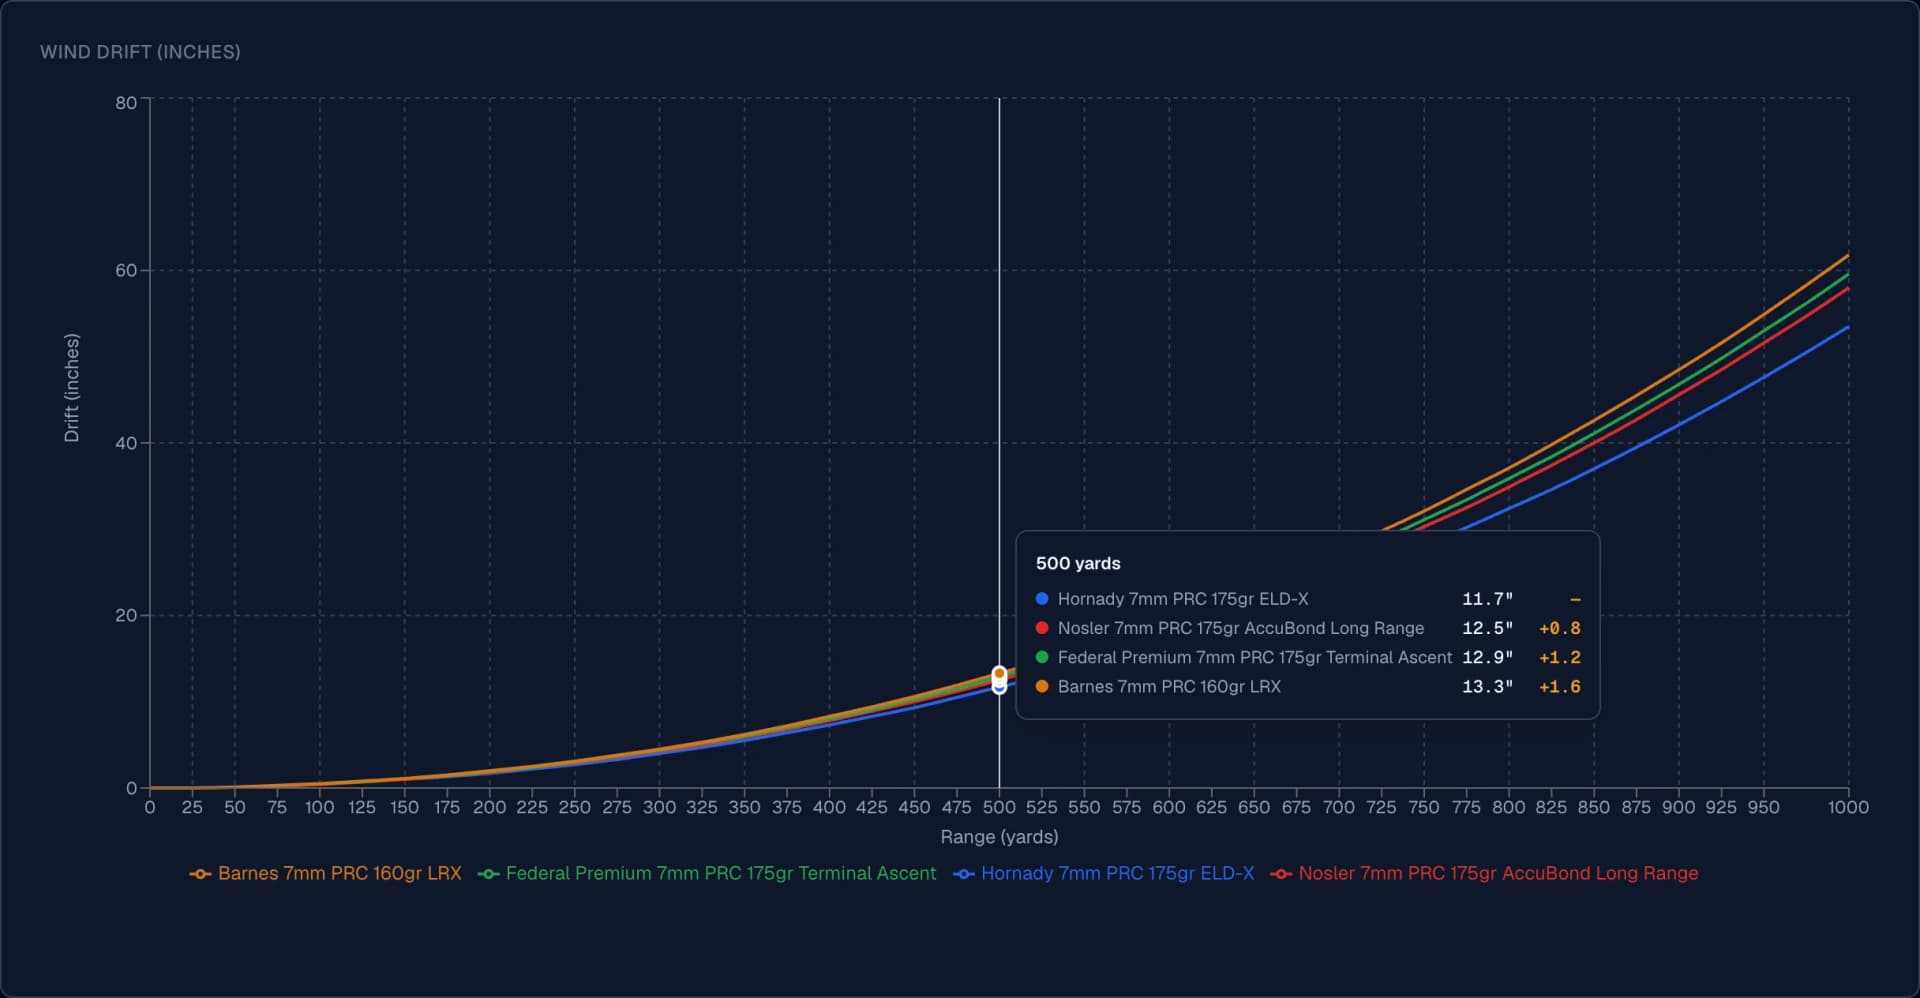The image size is (1920, 998).
Task: Click the 40 tick on drift axis
Action: coord(126,443)
